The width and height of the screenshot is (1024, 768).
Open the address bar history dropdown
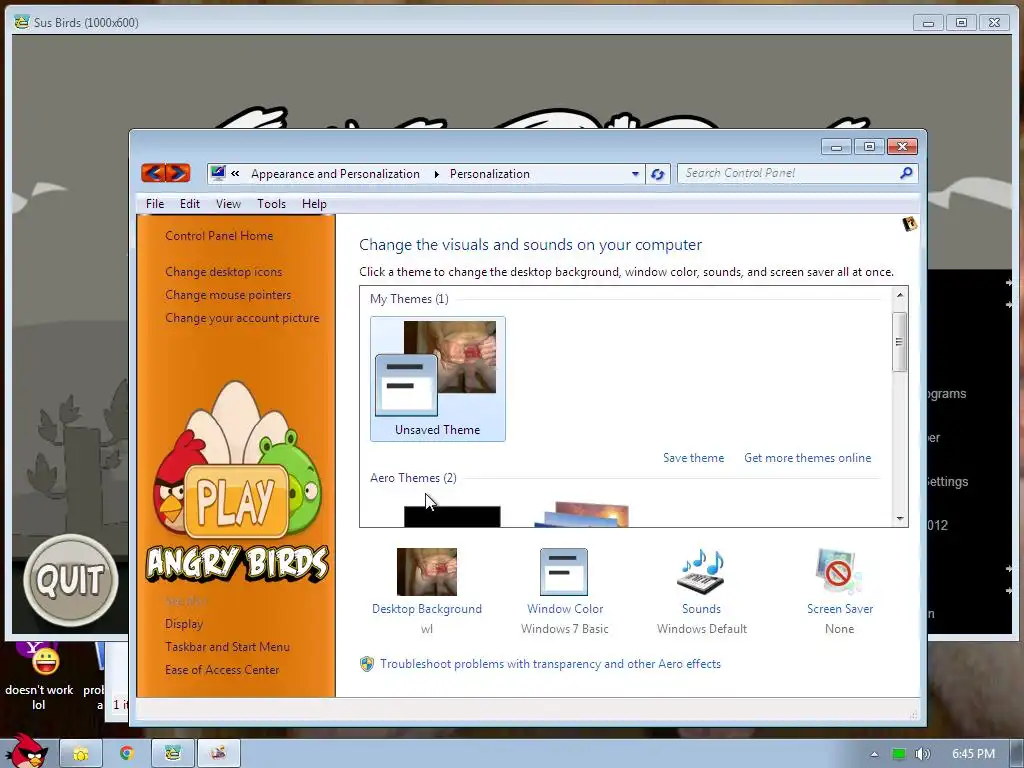tap(635, 174)
